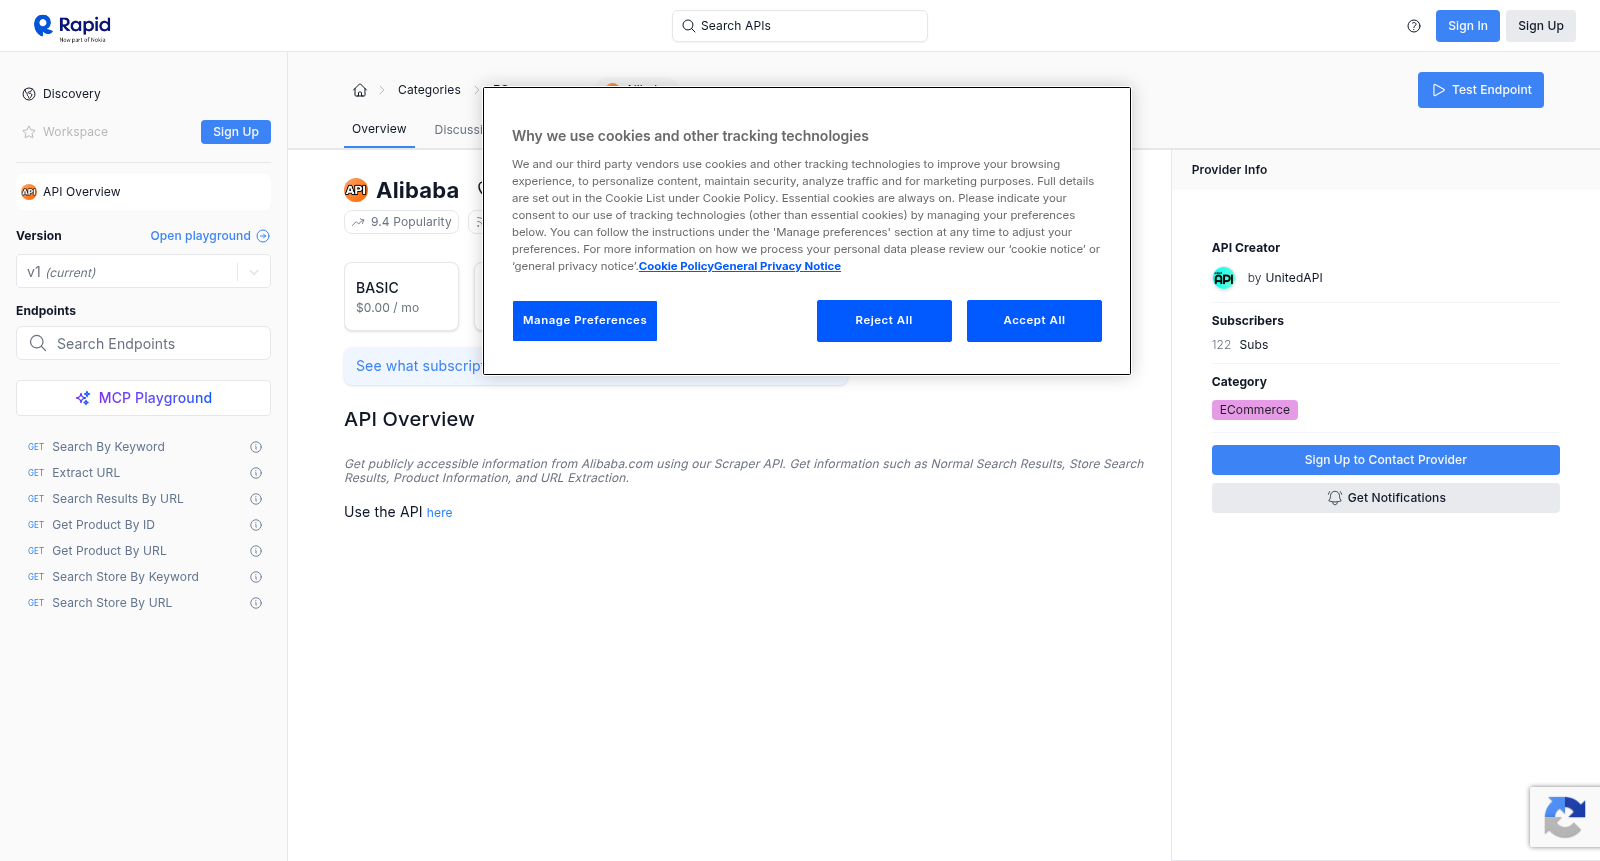This screenshot has width=1600, height=861.
Task: Switch to the Overview tab
Action: pos(379,129)
